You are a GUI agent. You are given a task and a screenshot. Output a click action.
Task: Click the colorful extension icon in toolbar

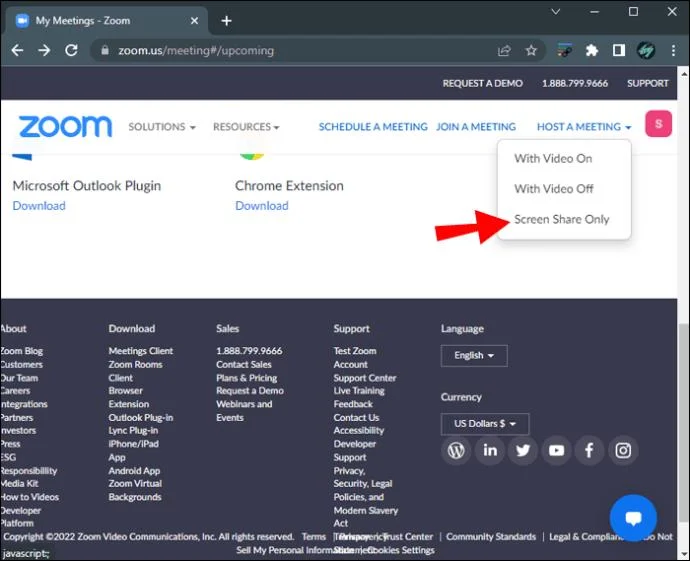point(565,51)
